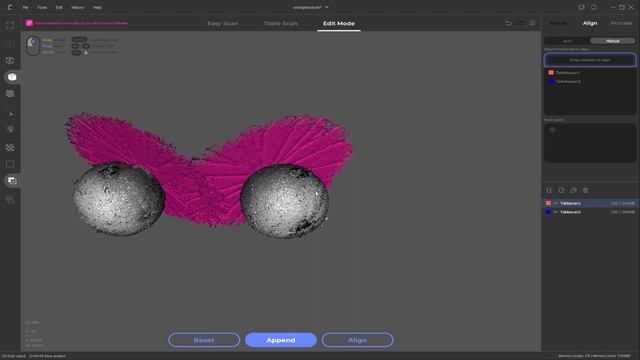Click the mouse controls hint graphic in the viewport
This screenshot has width=640, height=360.
point(33,46)
